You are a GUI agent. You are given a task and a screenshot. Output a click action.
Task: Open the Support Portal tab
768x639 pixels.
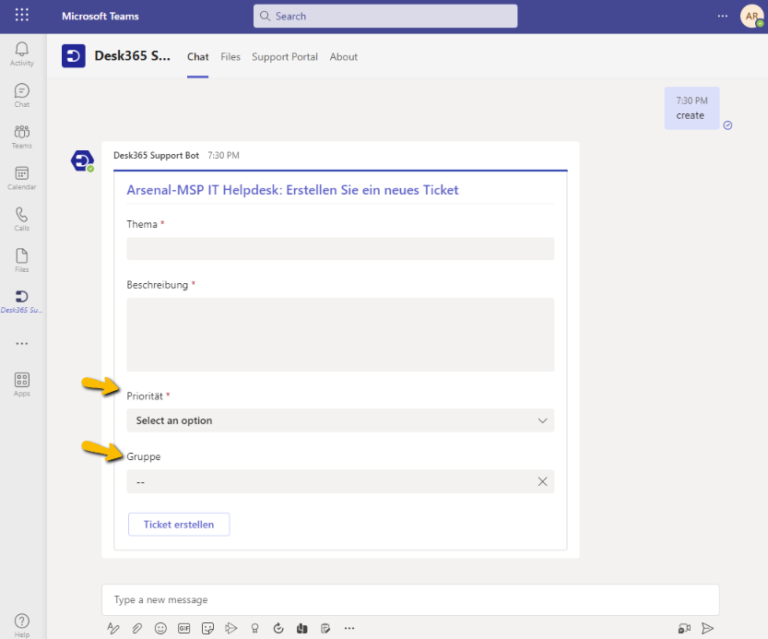(x=285, y=57)
